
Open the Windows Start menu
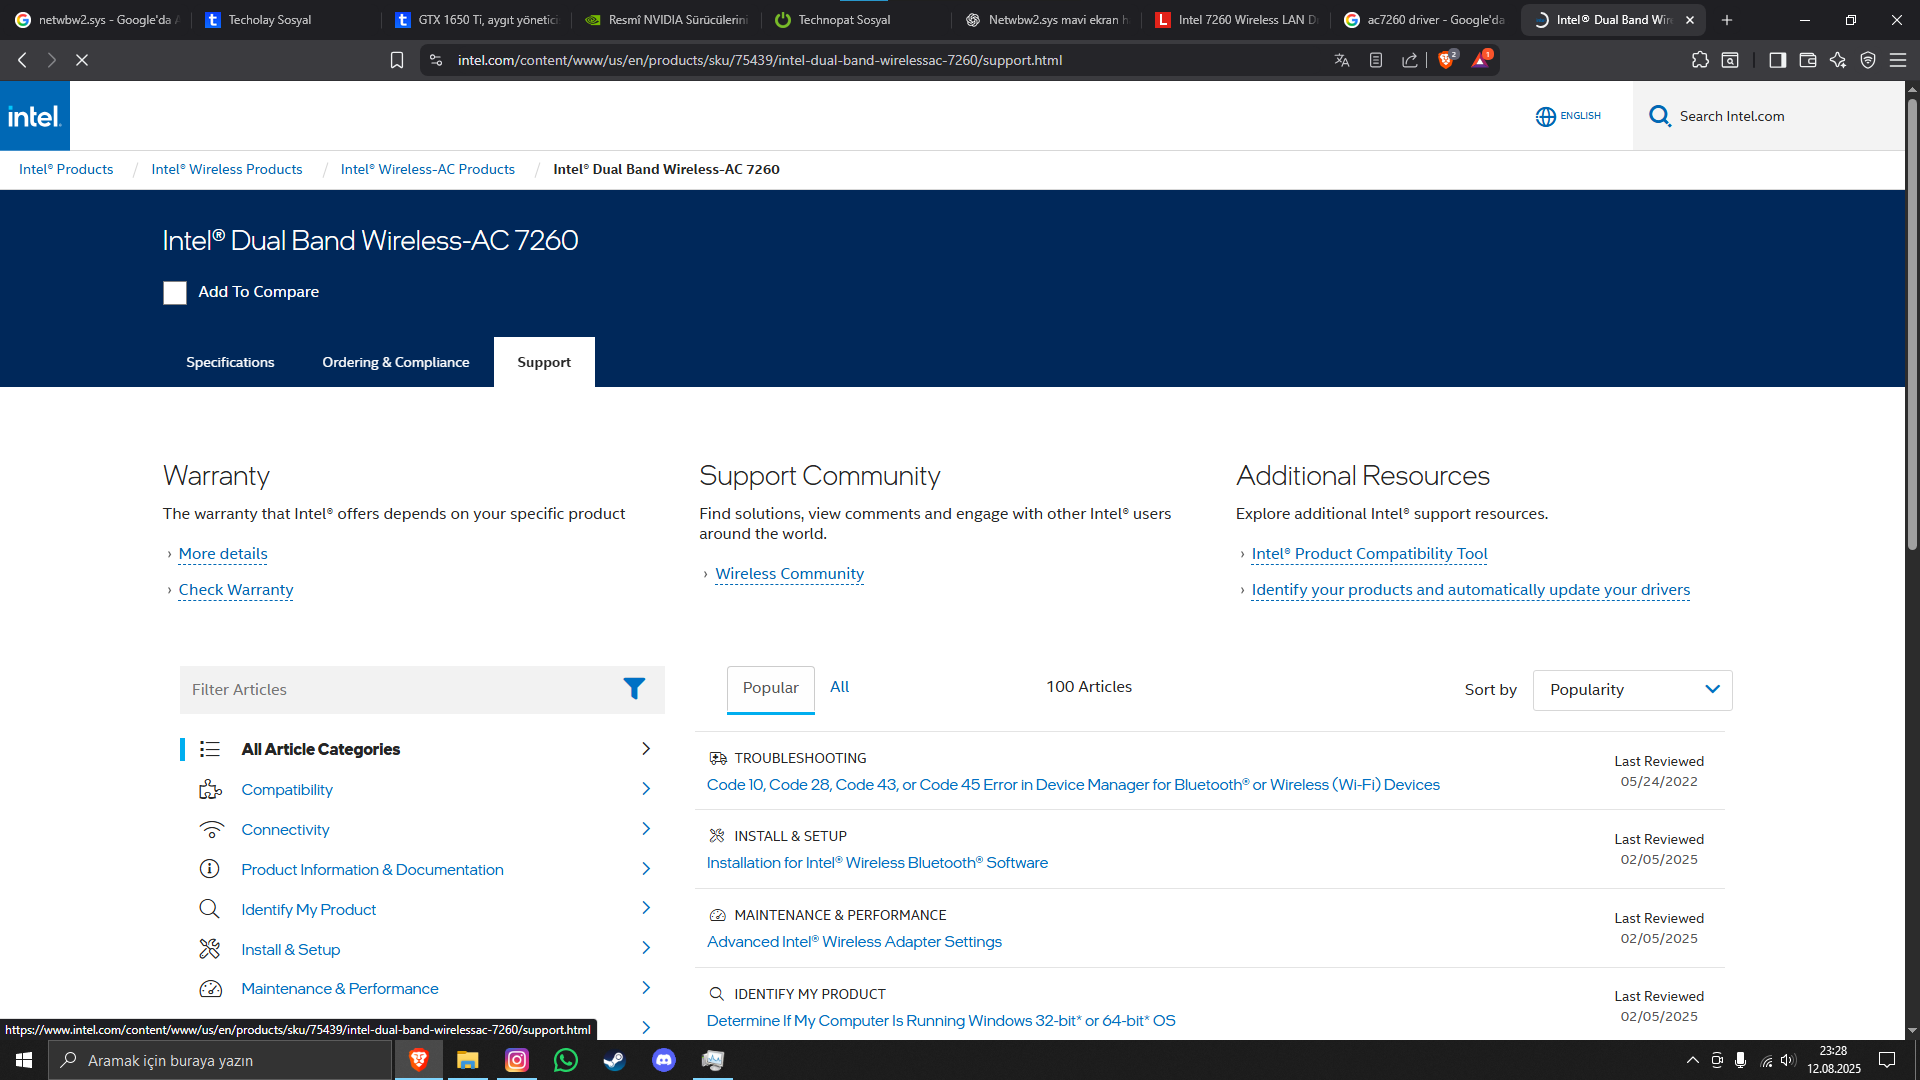[x=24, y=1060]
